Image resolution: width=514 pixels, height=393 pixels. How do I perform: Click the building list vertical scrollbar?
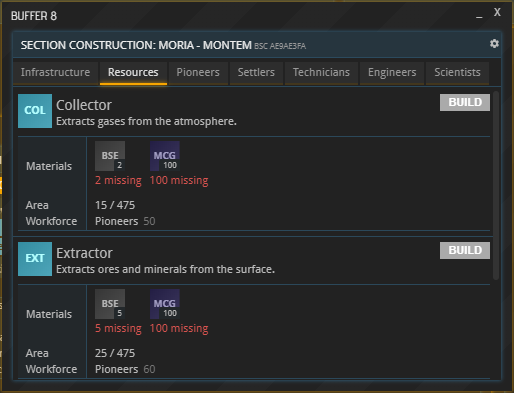[496, 185]
